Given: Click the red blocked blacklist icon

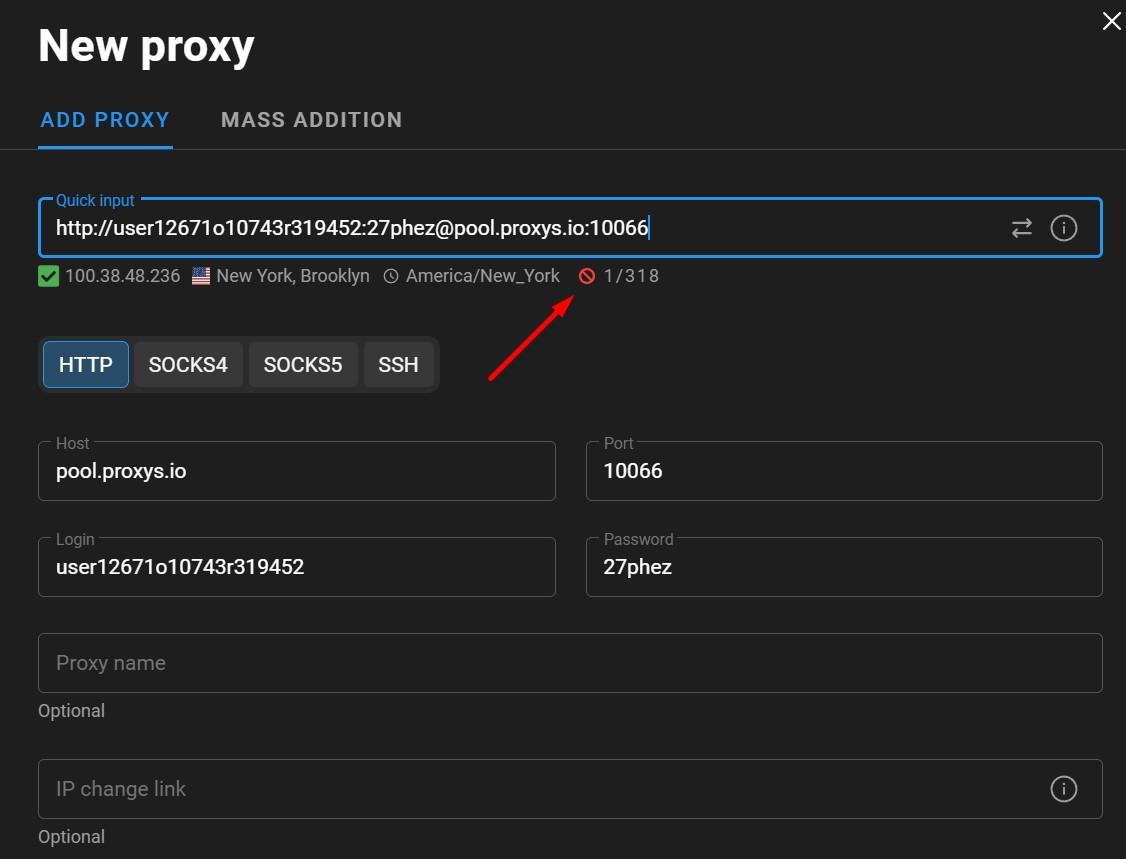Looking at the screenshot, I should pos(587,276).
